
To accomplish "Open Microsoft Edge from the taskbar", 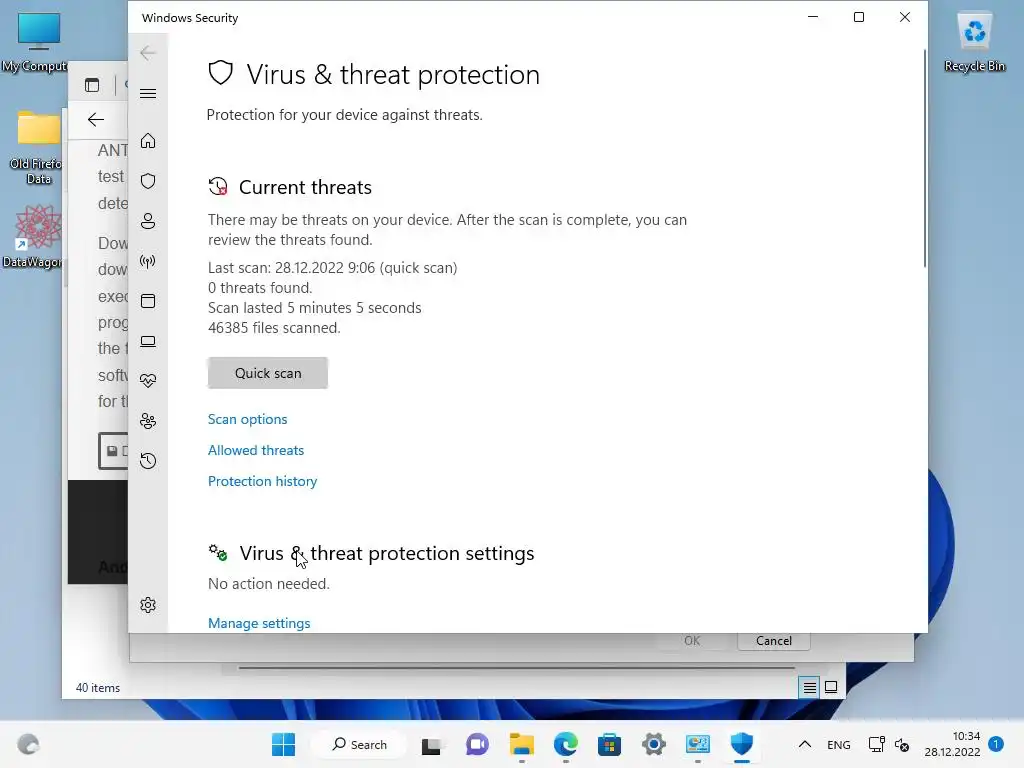I will point(566,744).
